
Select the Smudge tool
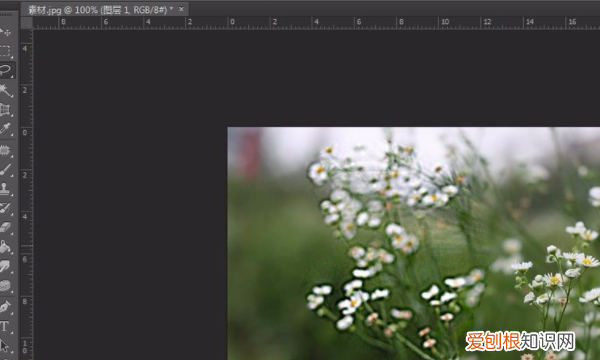6,266
